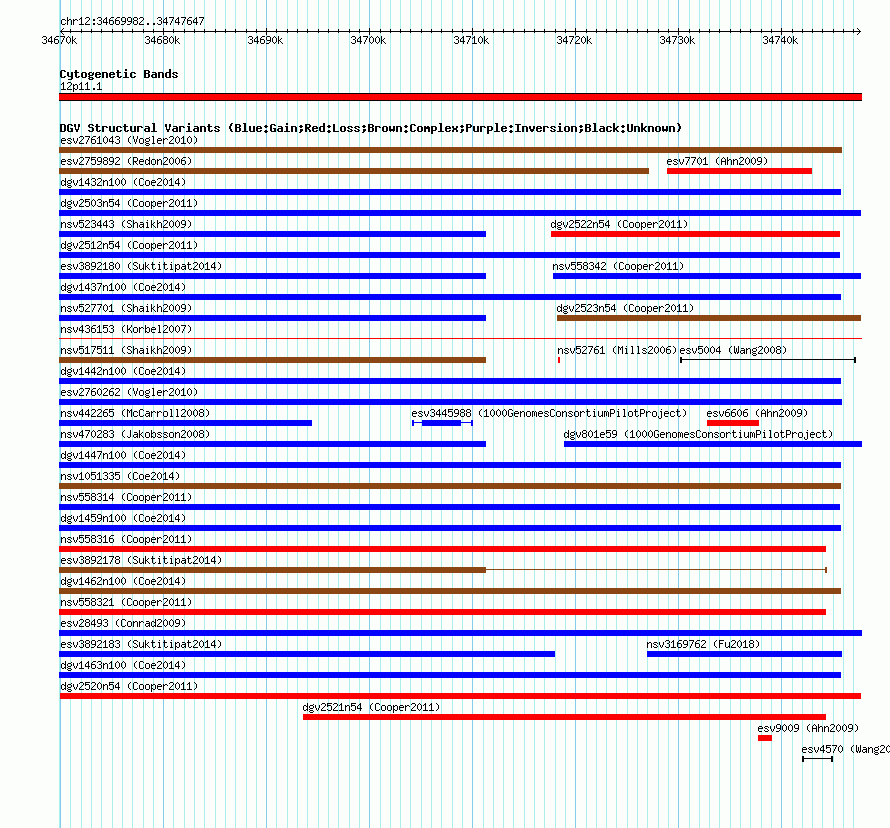The height and width of the screenshot is (828, 890).
Task: Select the esv9009 (Ahn2009) label
Action: pos(808,728)
